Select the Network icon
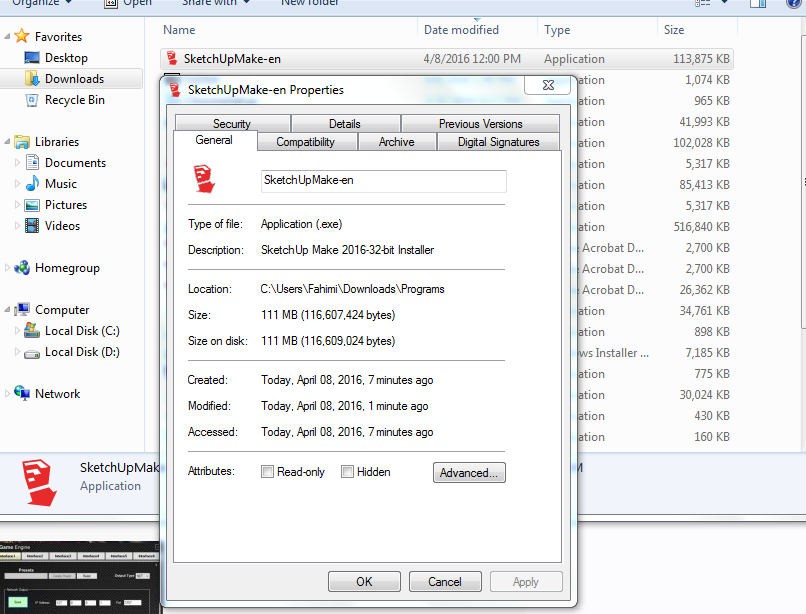This screenshot has height=614, width=806. [x=22, y=393]
